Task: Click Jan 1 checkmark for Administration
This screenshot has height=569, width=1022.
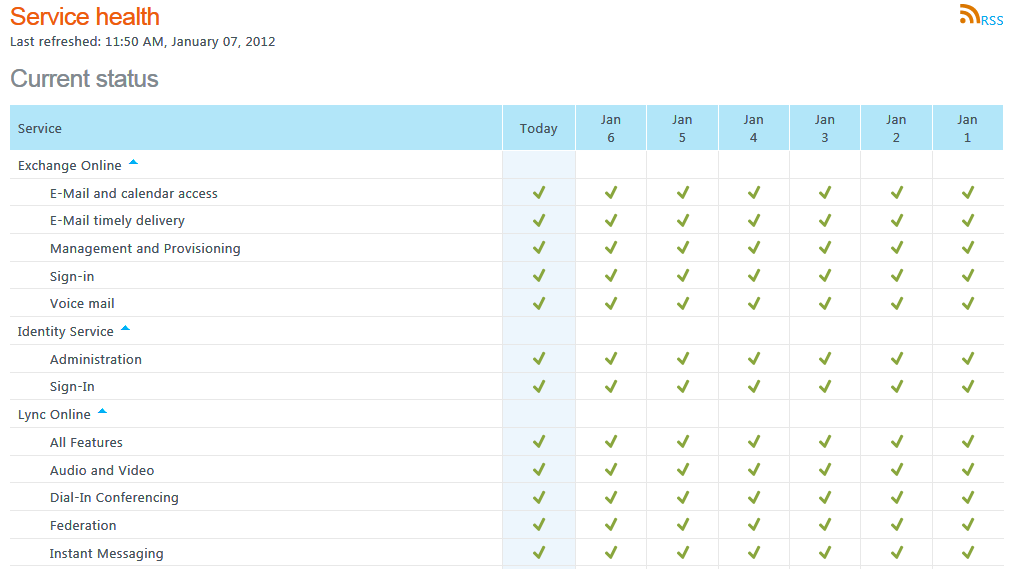Action: tap(968, 358)
